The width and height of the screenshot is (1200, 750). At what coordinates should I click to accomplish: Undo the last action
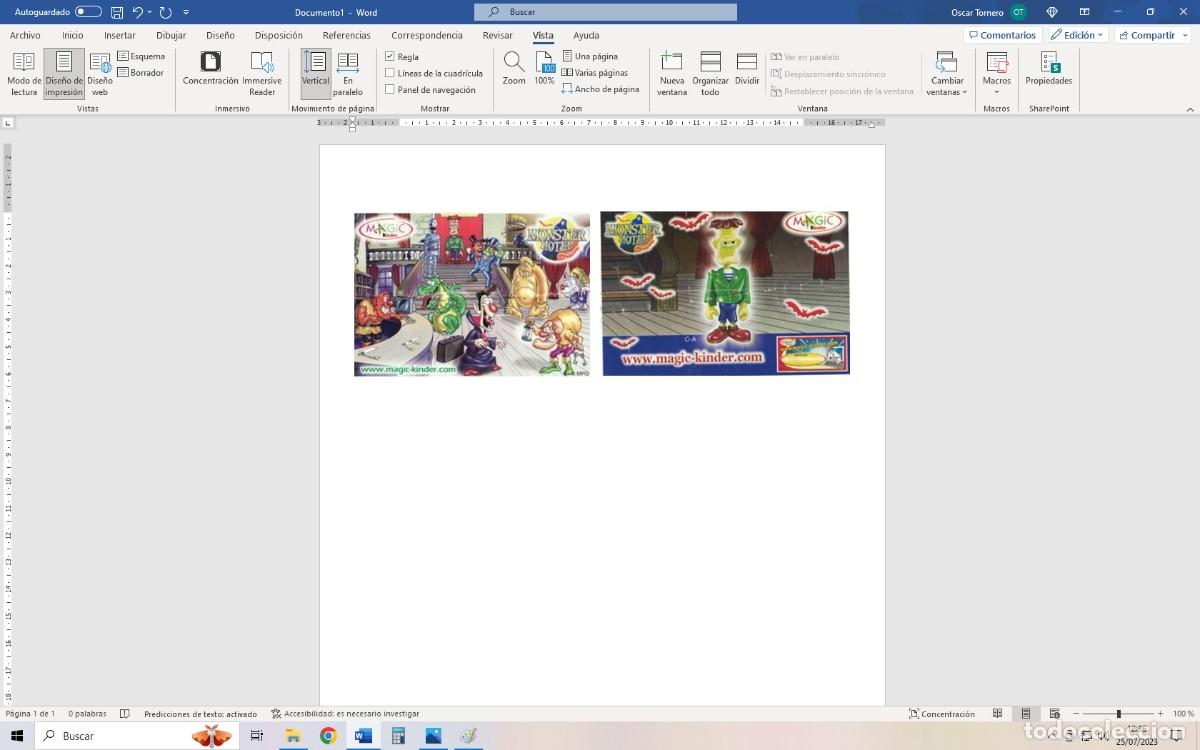138,12
